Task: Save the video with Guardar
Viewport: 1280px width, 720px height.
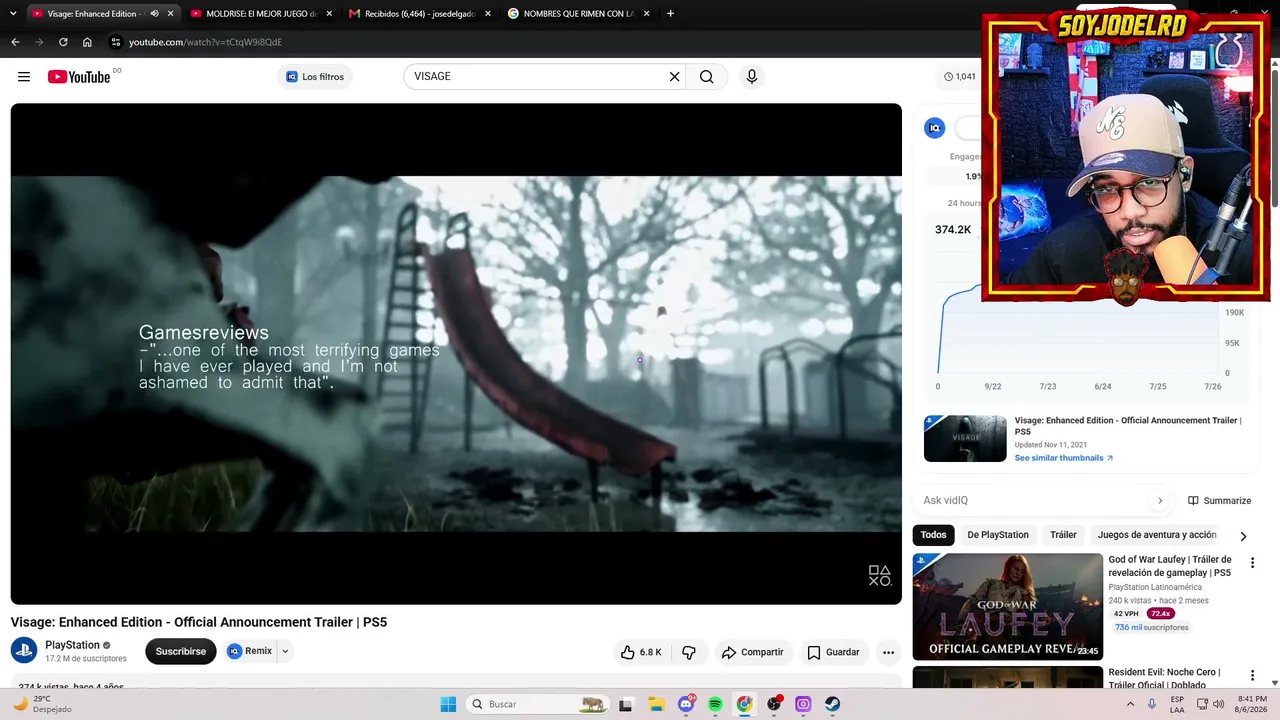Action: (834, 652)
